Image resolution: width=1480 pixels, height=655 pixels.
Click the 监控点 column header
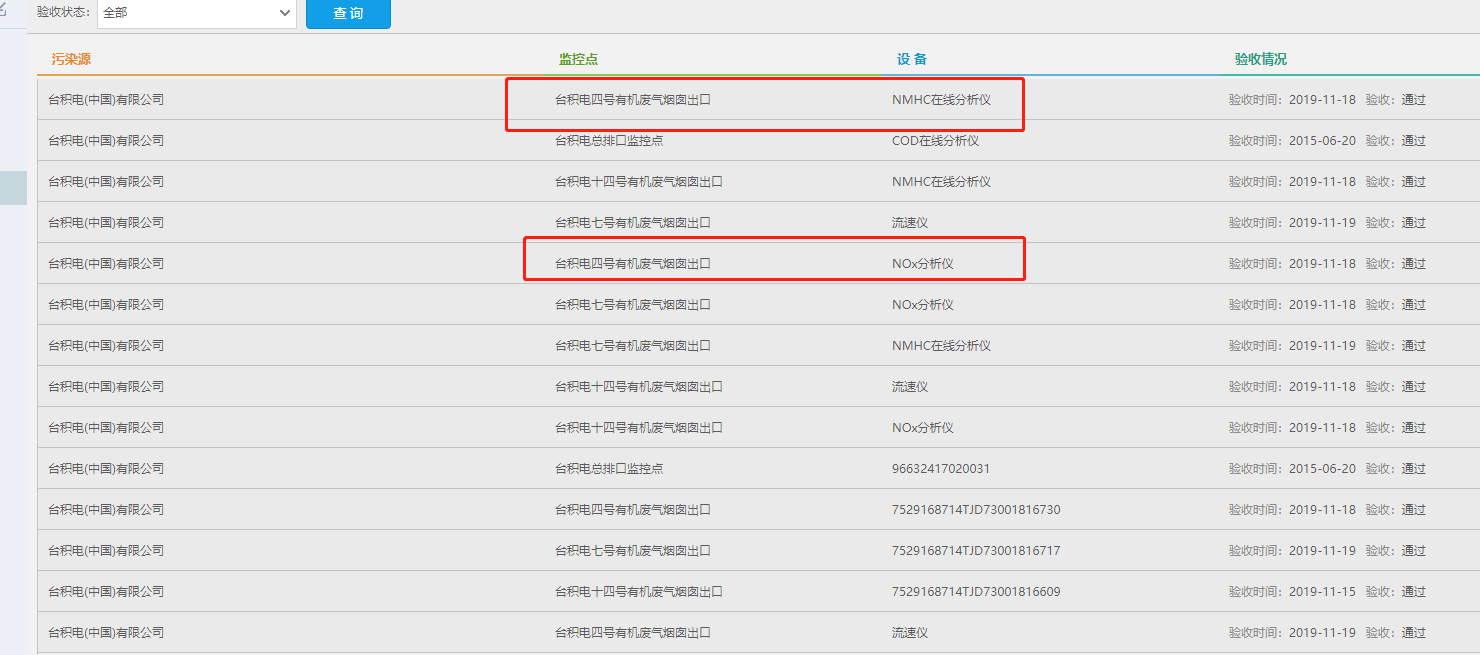pyautogui.click(x=579, y=59)
